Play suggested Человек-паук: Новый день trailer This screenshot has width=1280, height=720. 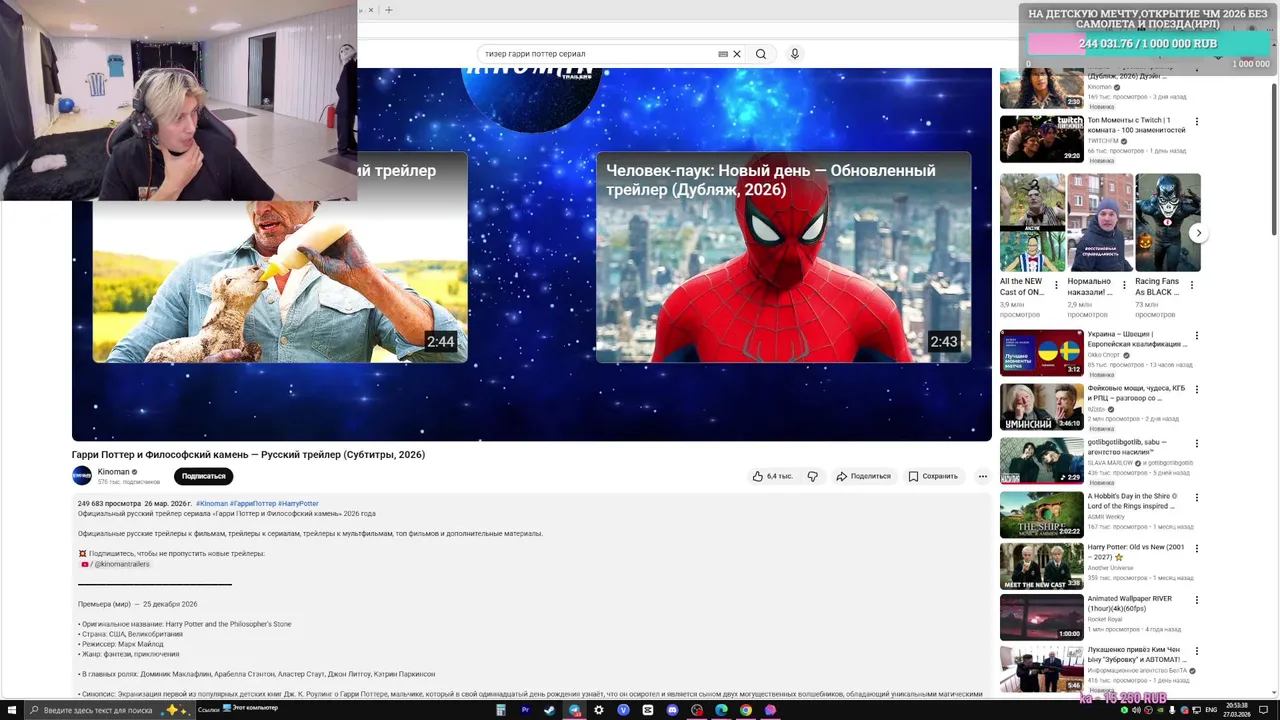click(784, 257)
